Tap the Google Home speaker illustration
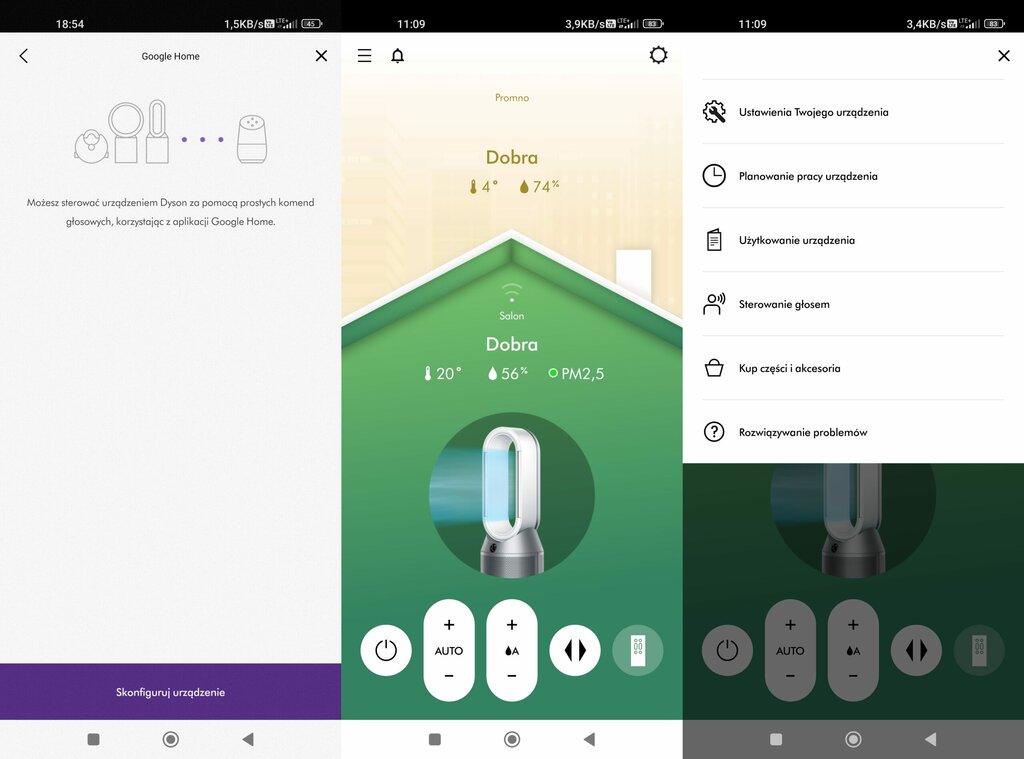 click(252, 138)
